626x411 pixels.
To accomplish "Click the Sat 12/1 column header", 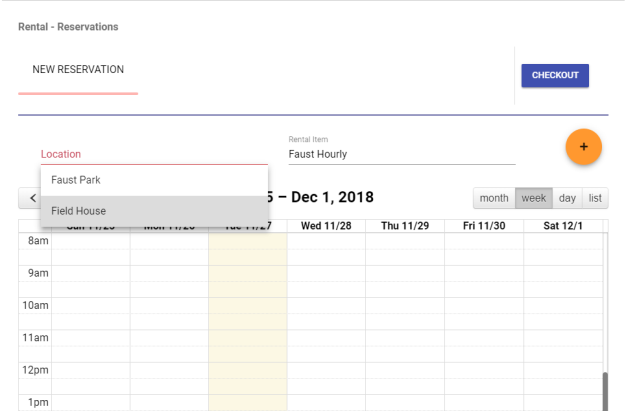I will pos(562,225).
